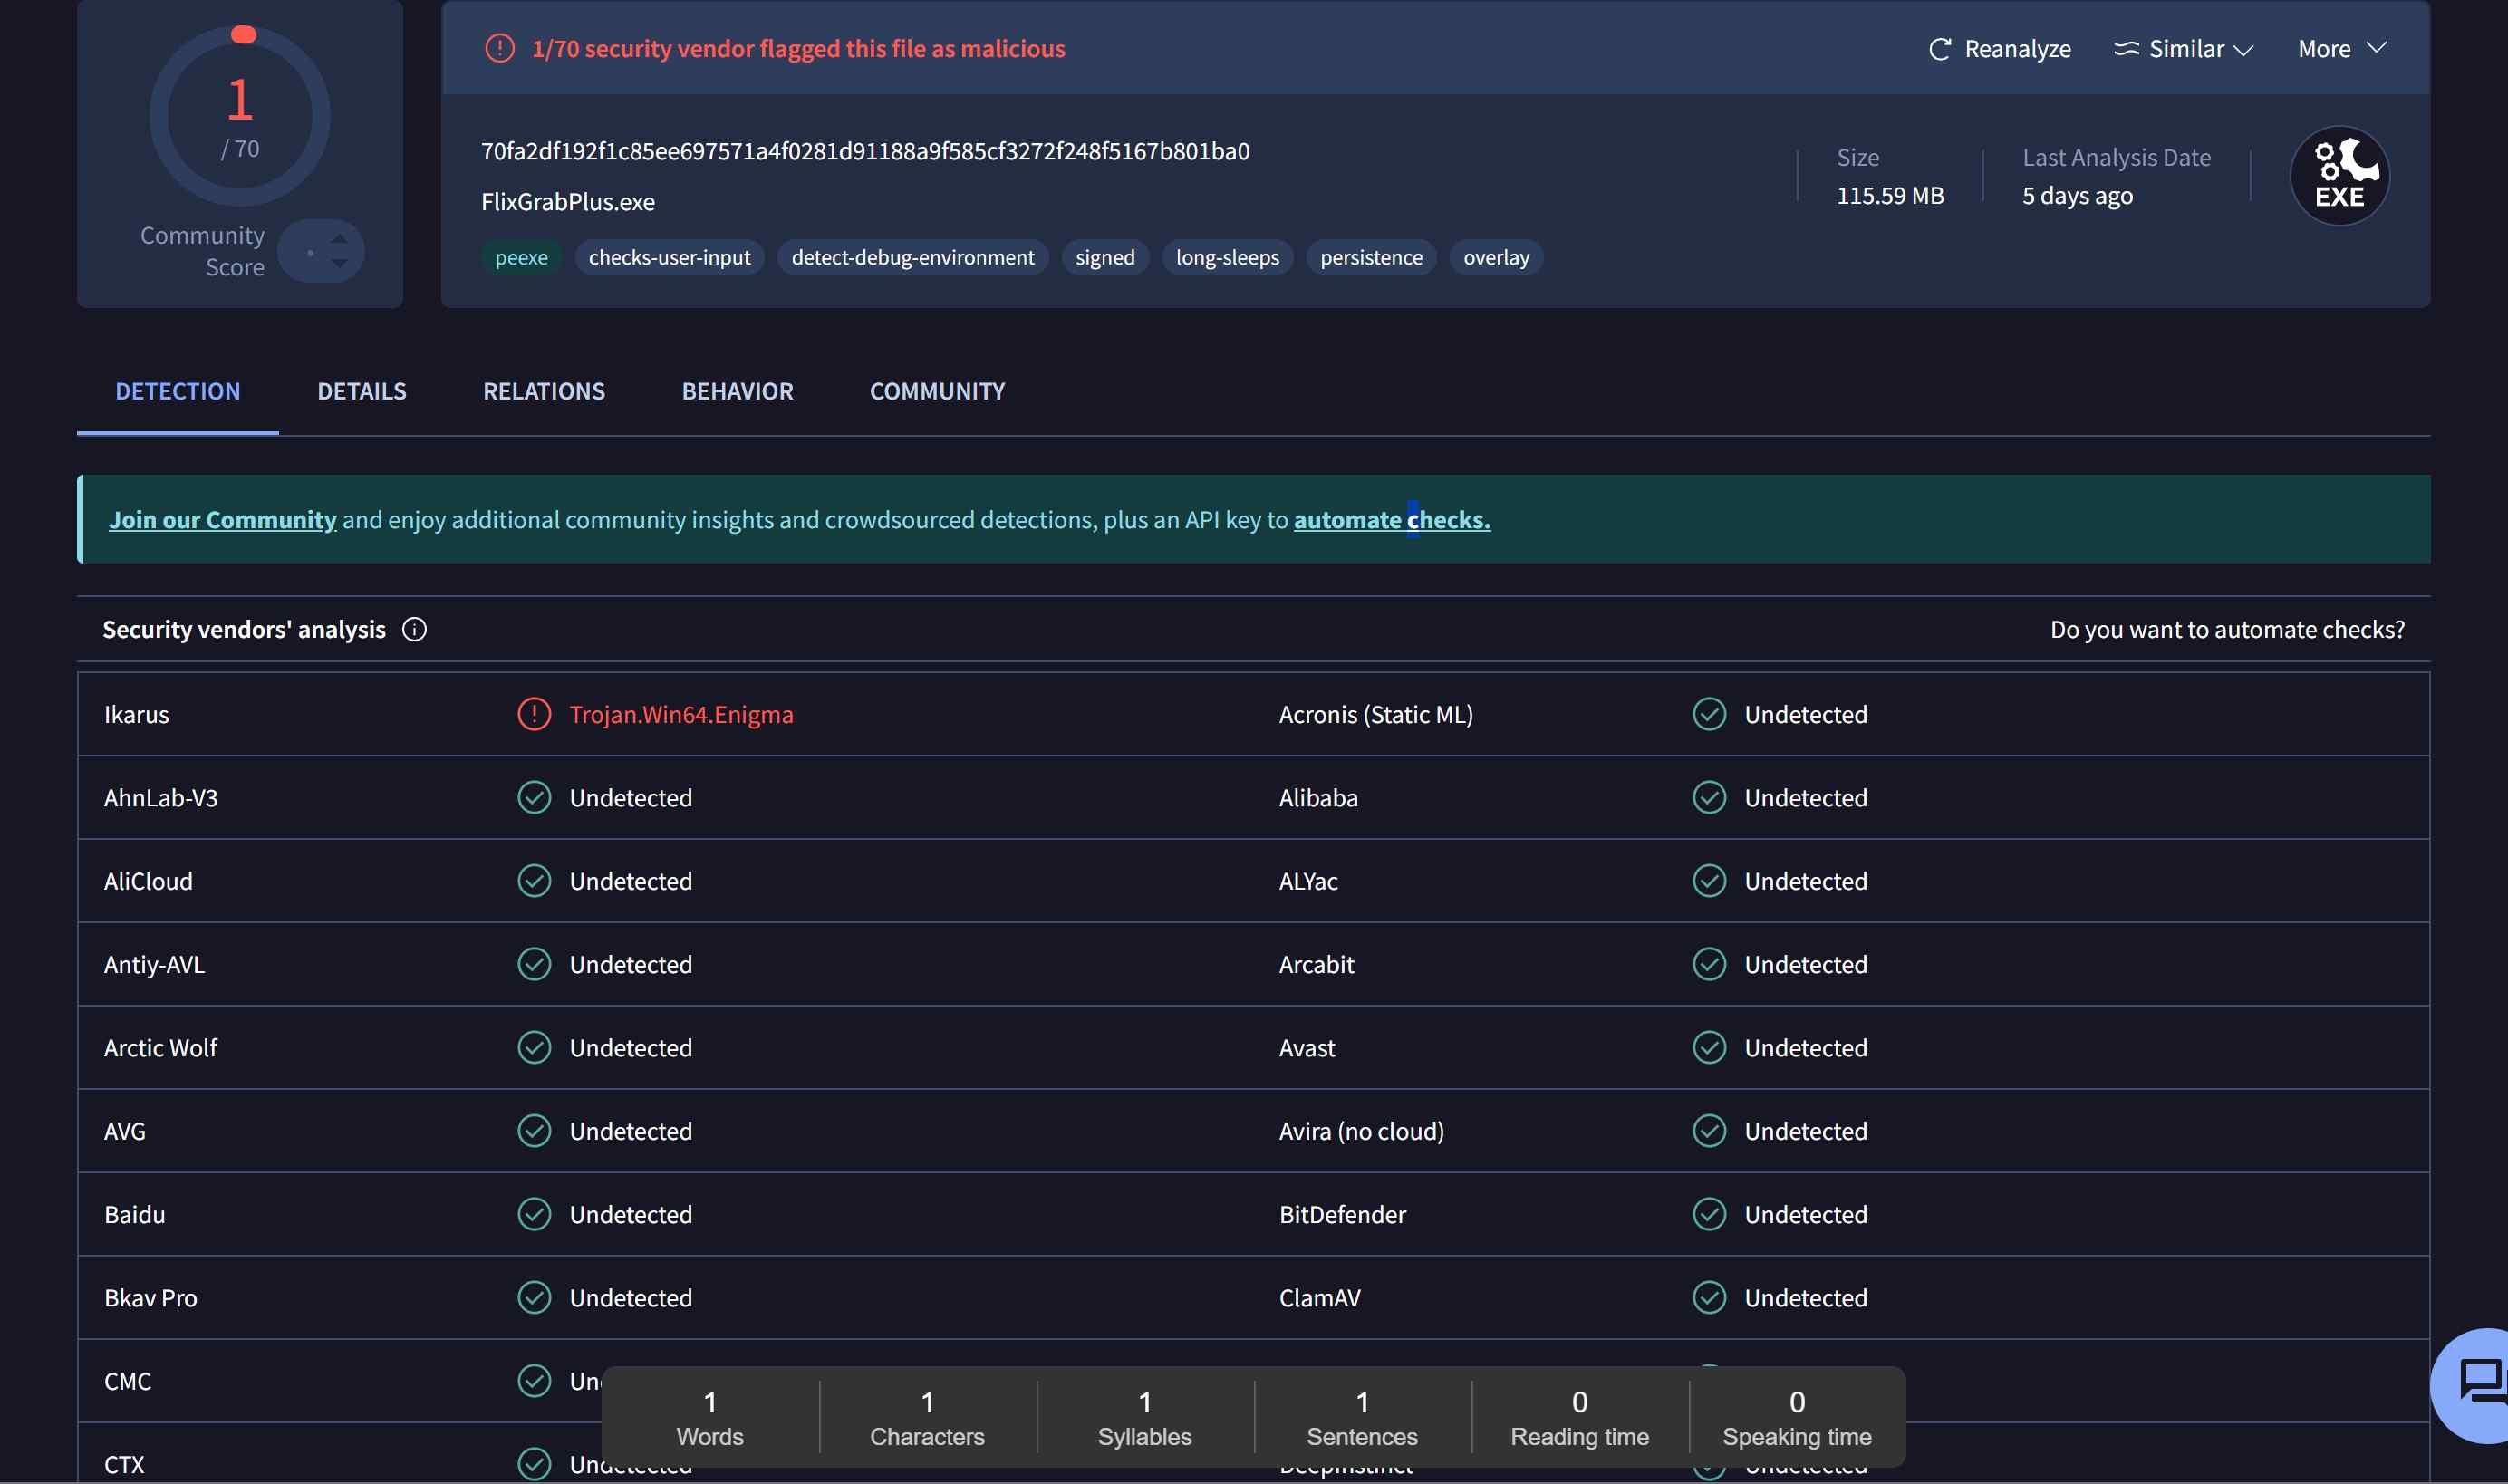Image resolution: width=2508 pixels, height=1484 pixels.
Task: Click the check icon for Arctic Wolf
Action: (534, 1048)
